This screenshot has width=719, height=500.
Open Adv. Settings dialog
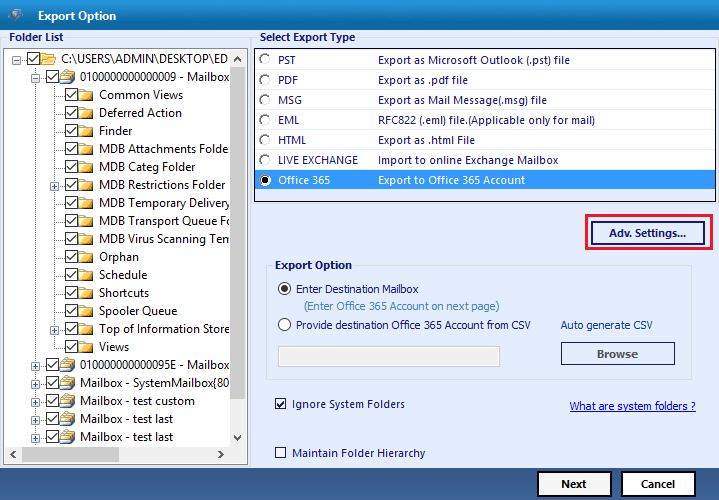point(647,233)
